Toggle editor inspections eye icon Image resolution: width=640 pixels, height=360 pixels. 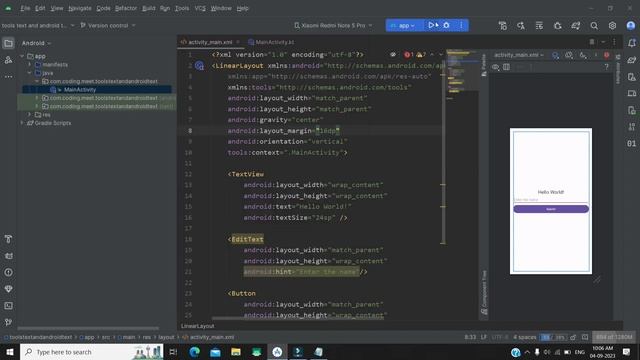(393, 55)
